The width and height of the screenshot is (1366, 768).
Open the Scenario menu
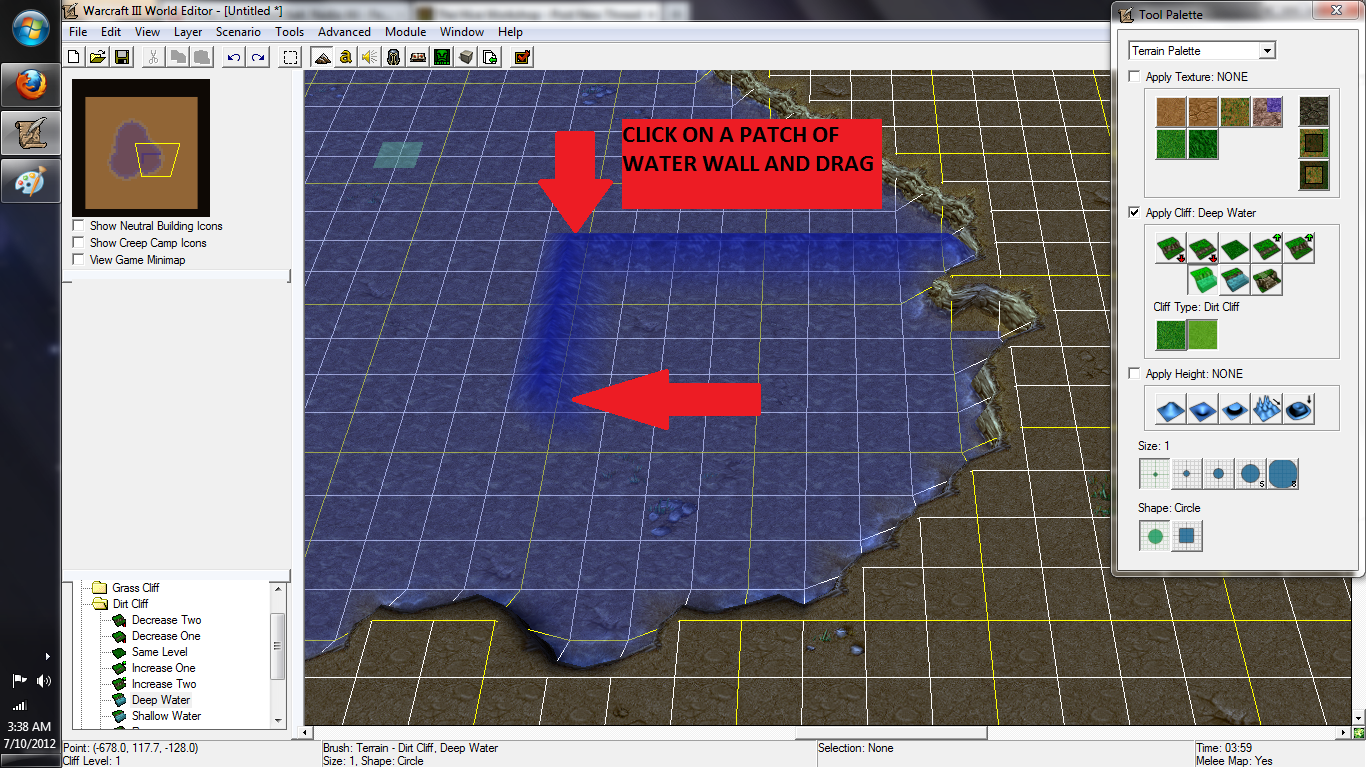(238, 32)
